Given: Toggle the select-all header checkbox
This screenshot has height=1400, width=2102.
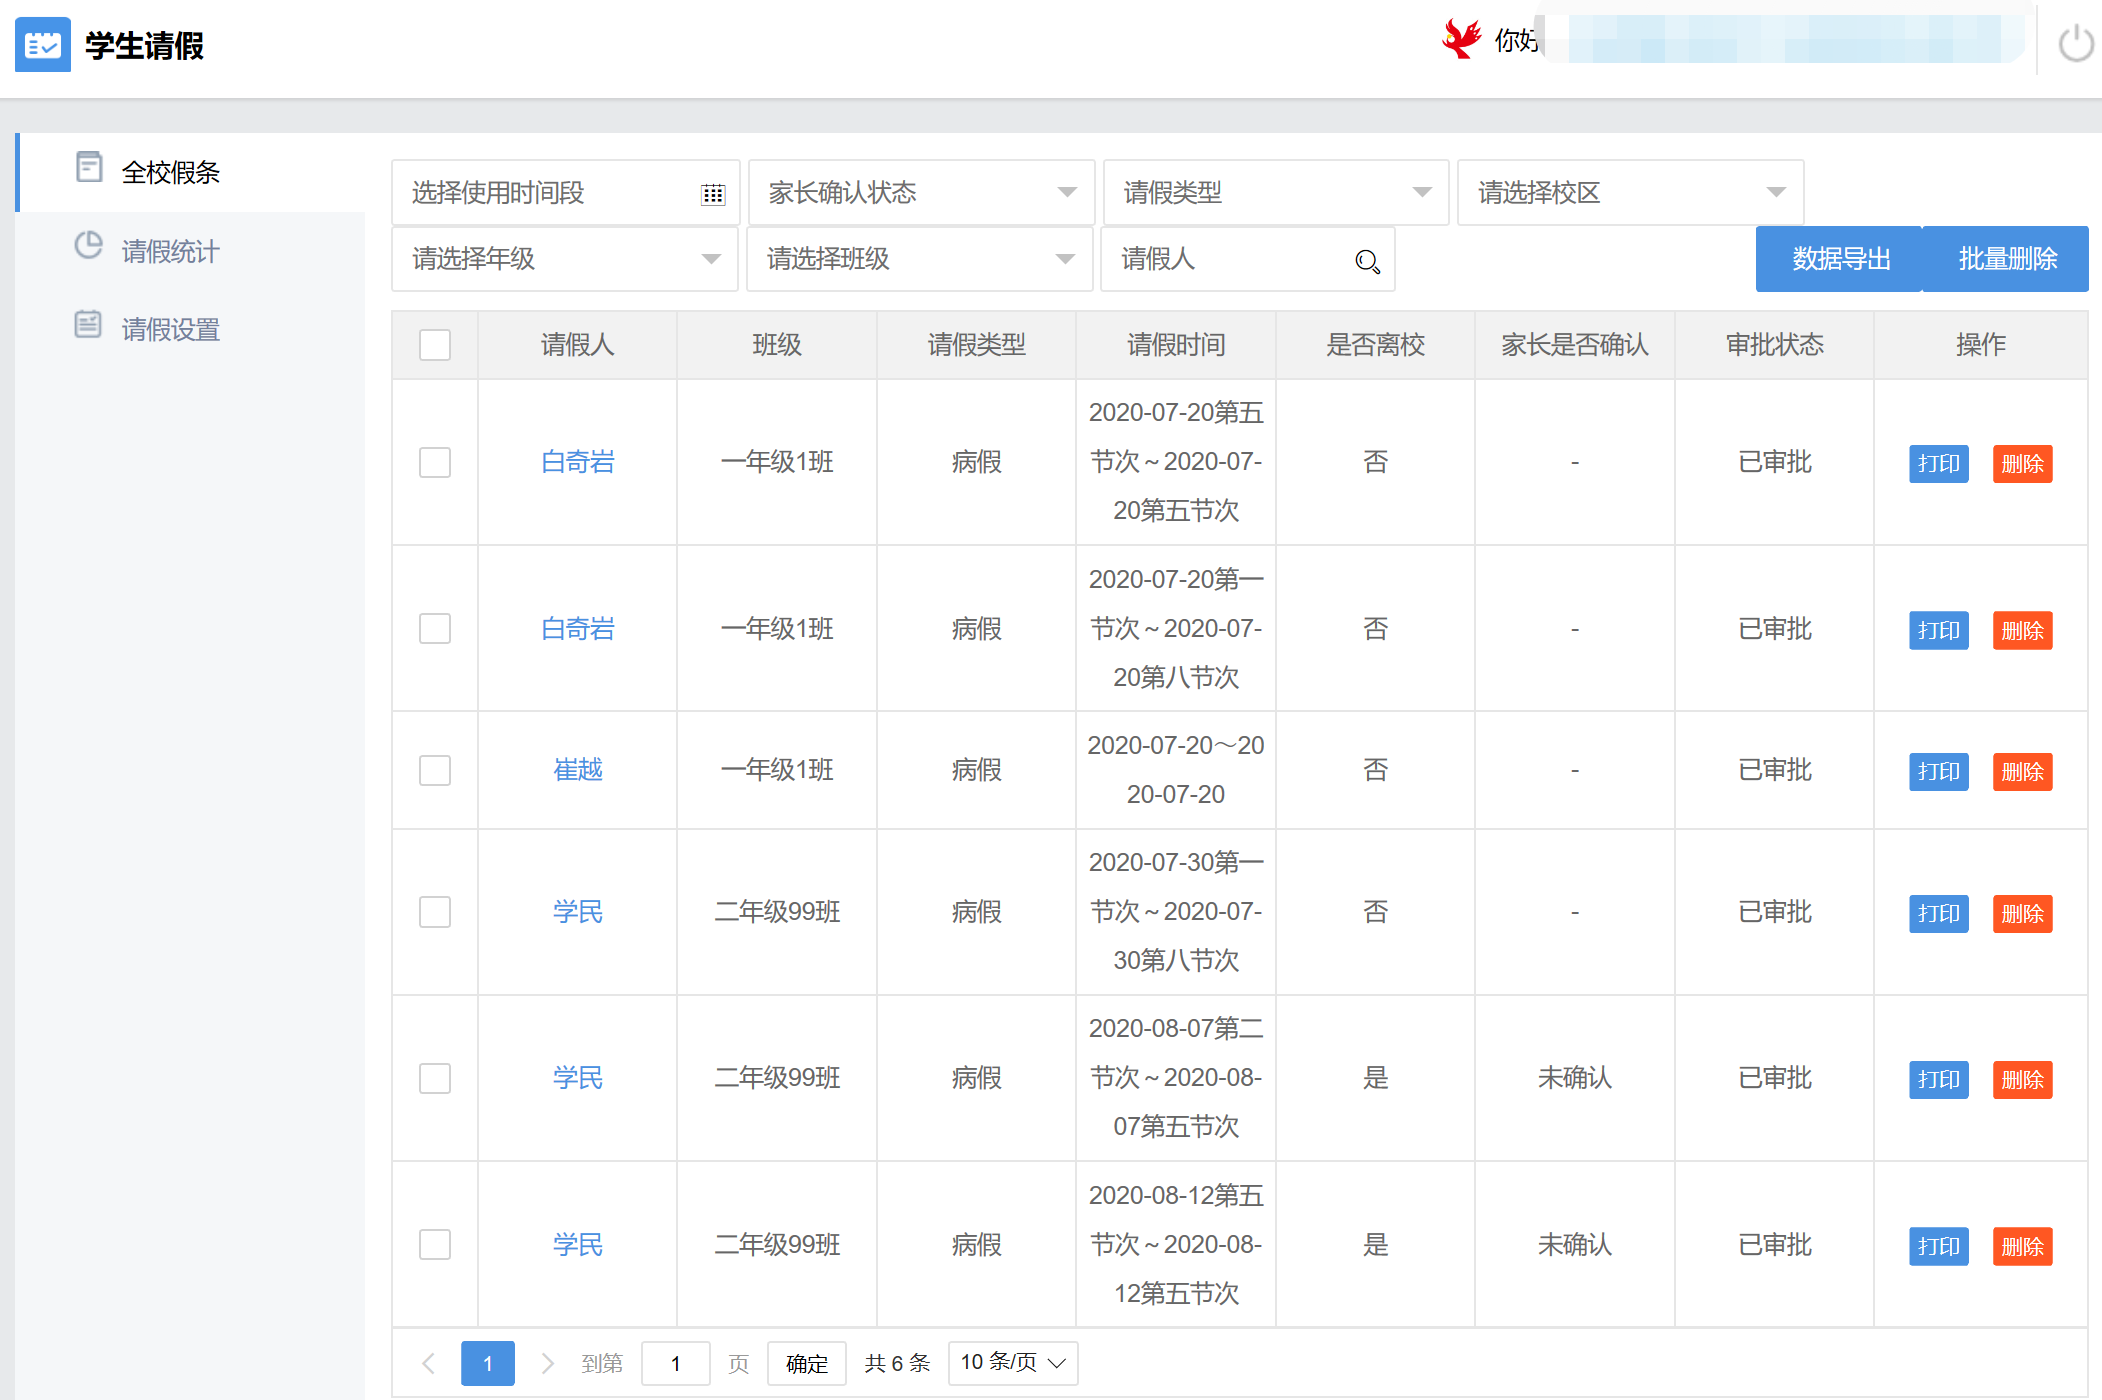Looking at the screenshot, I should (x=435, y=345).
